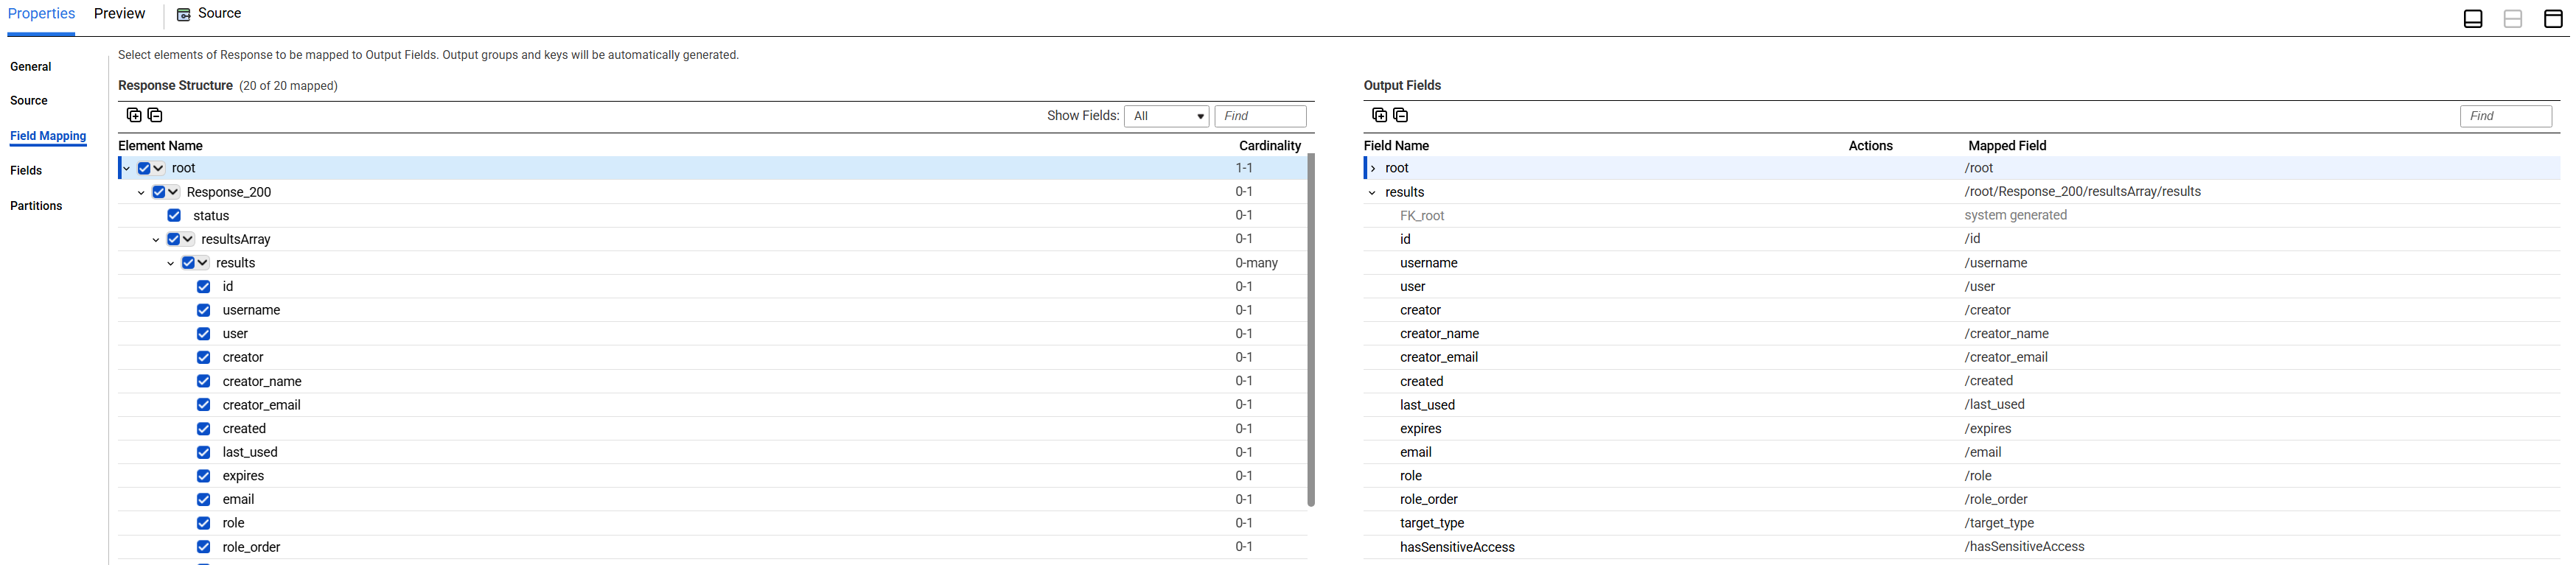Screen dimensions: 2576x565
Task: Expand all in Response Structure toolbar
Action: click(134, 115)
